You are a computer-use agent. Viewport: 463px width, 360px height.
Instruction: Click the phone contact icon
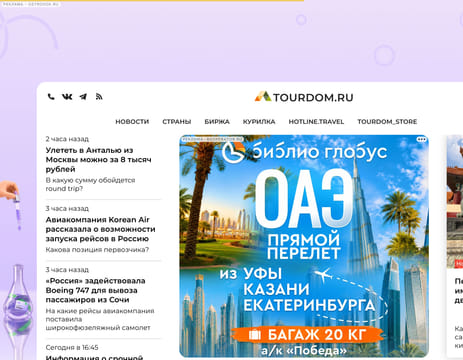(51, 97)
